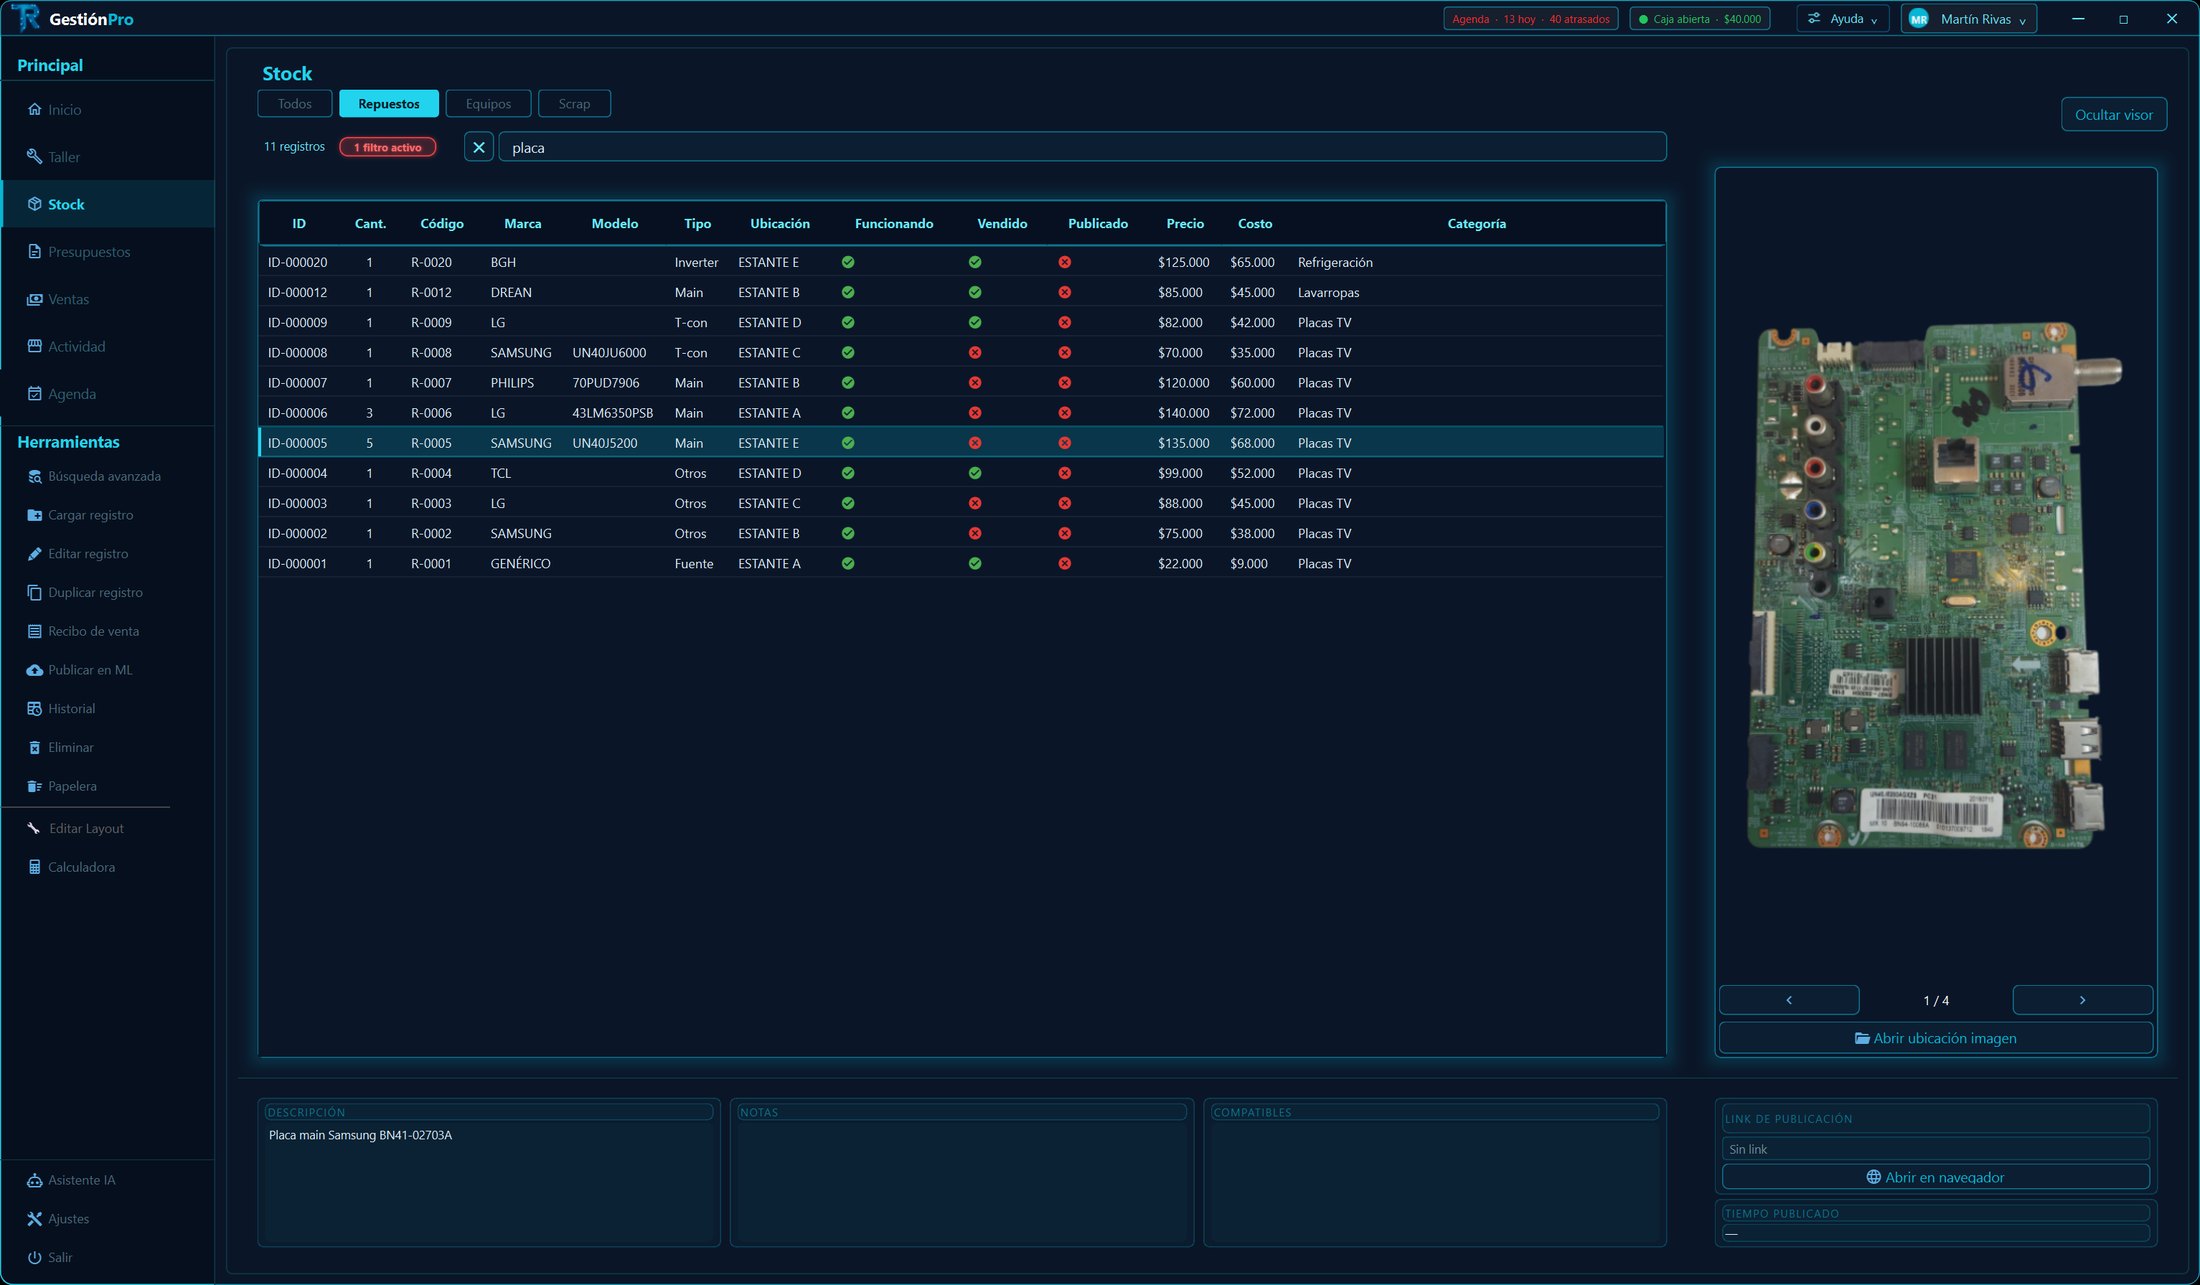The image size is (2200, 1285).
Task: Click Agenda 13 hoy status badge
Action: pos(1531,19)
